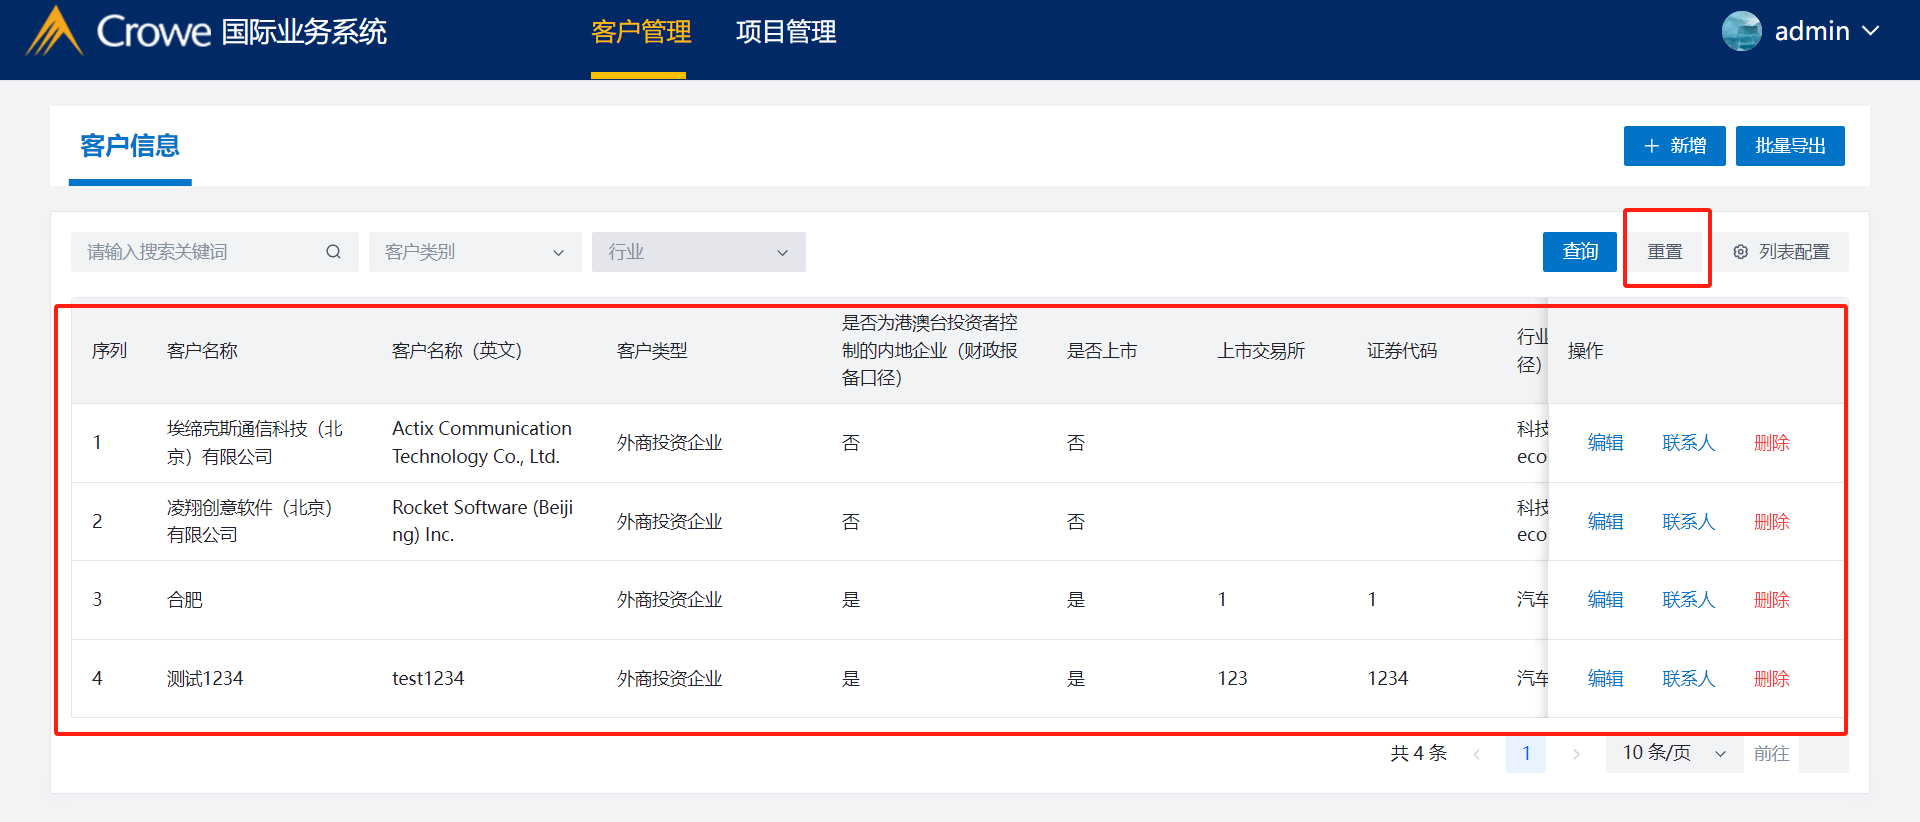
Task: Click the plus icon on 新增 button
Action: (x=1651, y=146)
